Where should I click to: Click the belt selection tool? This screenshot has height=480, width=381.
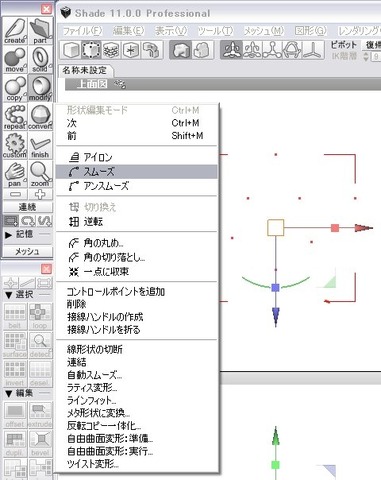click(x=15, y=316)
